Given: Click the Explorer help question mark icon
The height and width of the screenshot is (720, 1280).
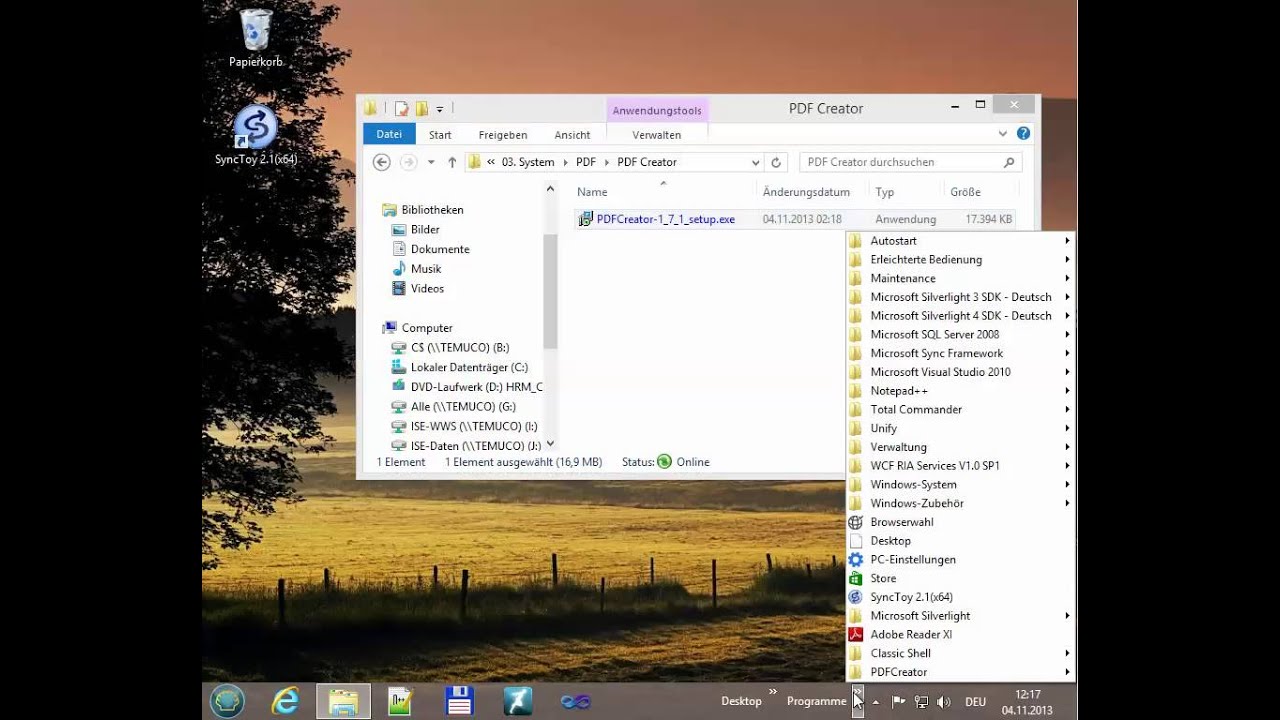Looking at the screenshot, I should pyautogui.click(x=1023, y=133).
